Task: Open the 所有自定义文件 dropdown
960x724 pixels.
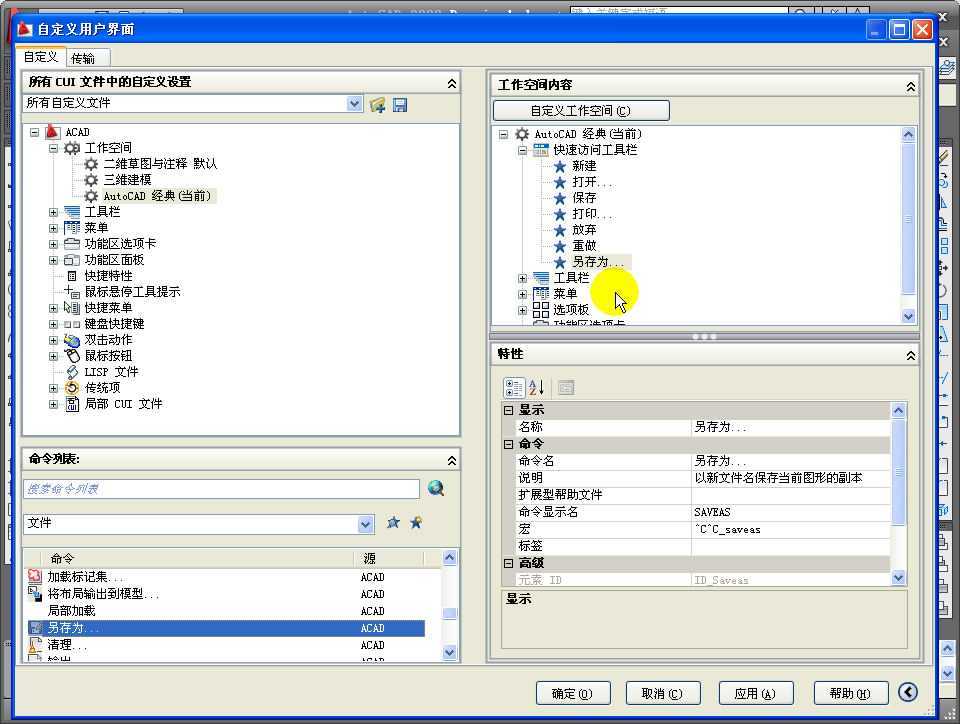Action: point(354,103)
